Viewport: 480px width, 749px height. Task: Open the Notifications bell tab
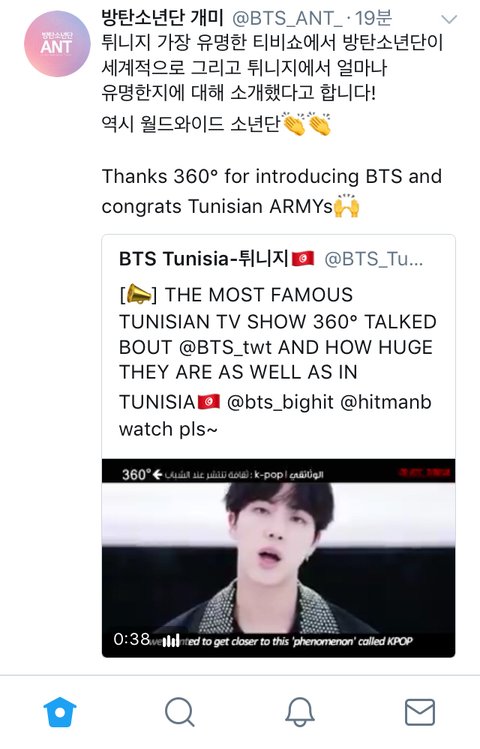click(x=299, y=712)
